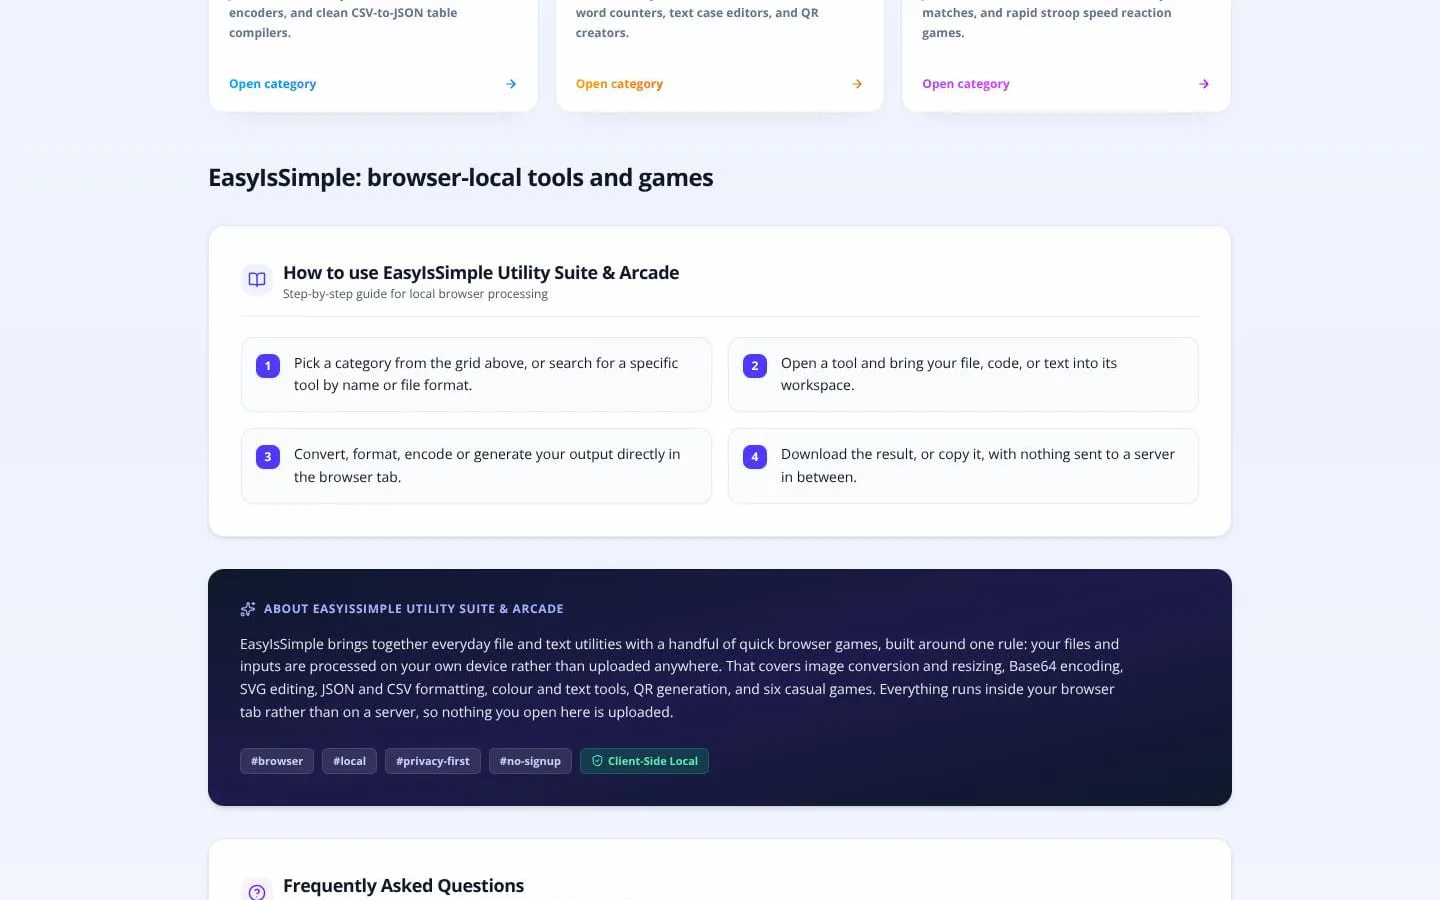The height and width of the screenshot is (900, 1440).
Task: Click the 'Pick a category from the grid' step text
Action: point(486,374)
